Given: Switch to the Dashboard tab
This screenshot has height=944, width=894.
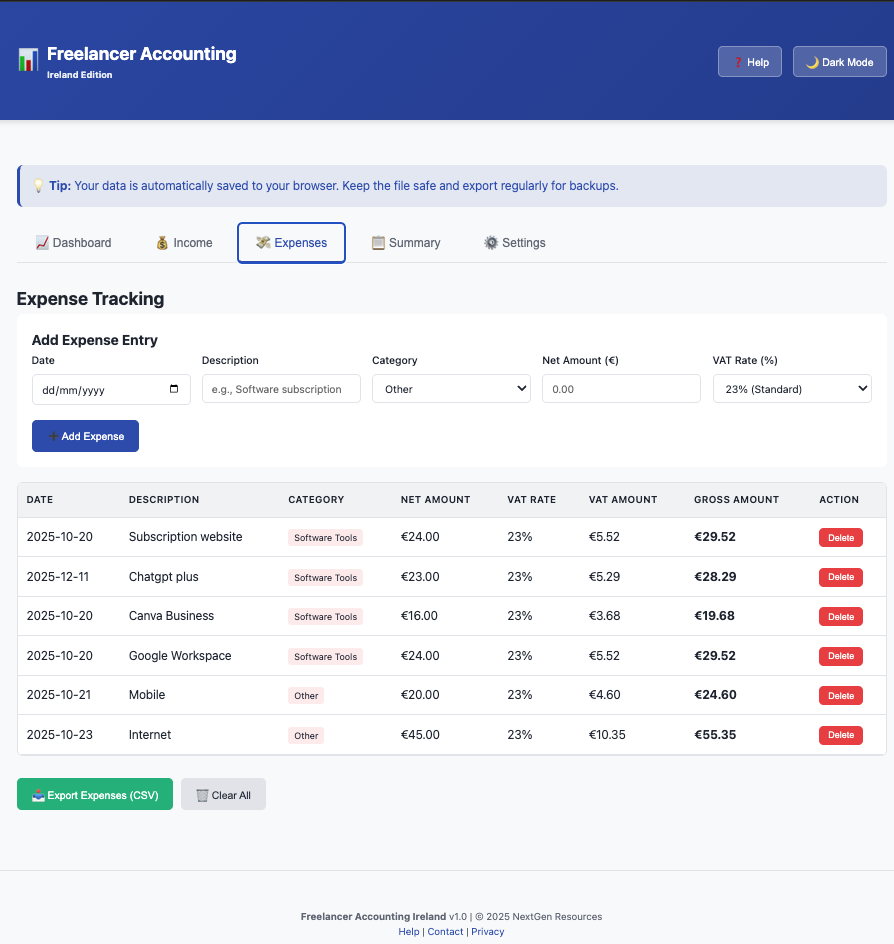Looking at the screenshot, I should point(73,243).
